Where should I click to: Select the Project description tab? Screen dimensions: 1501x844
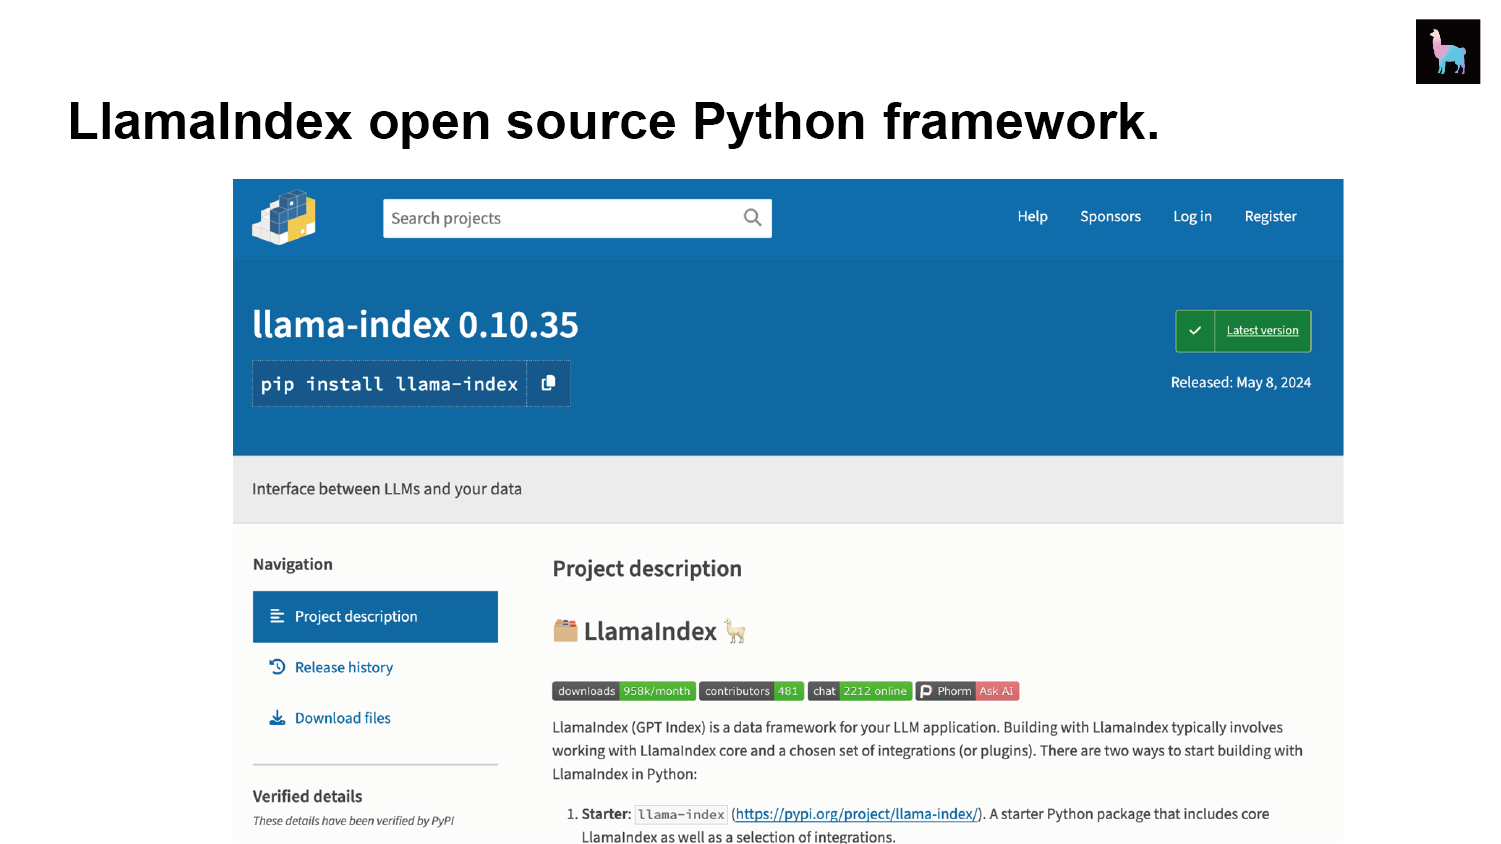coord(375,617)
